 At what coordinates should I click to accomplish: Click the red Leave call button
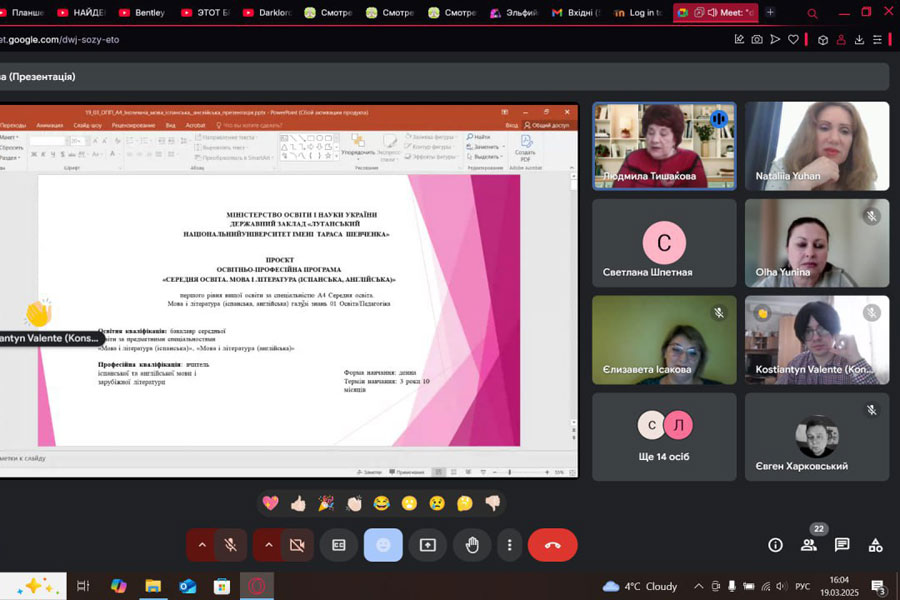(x=552, y=545)
